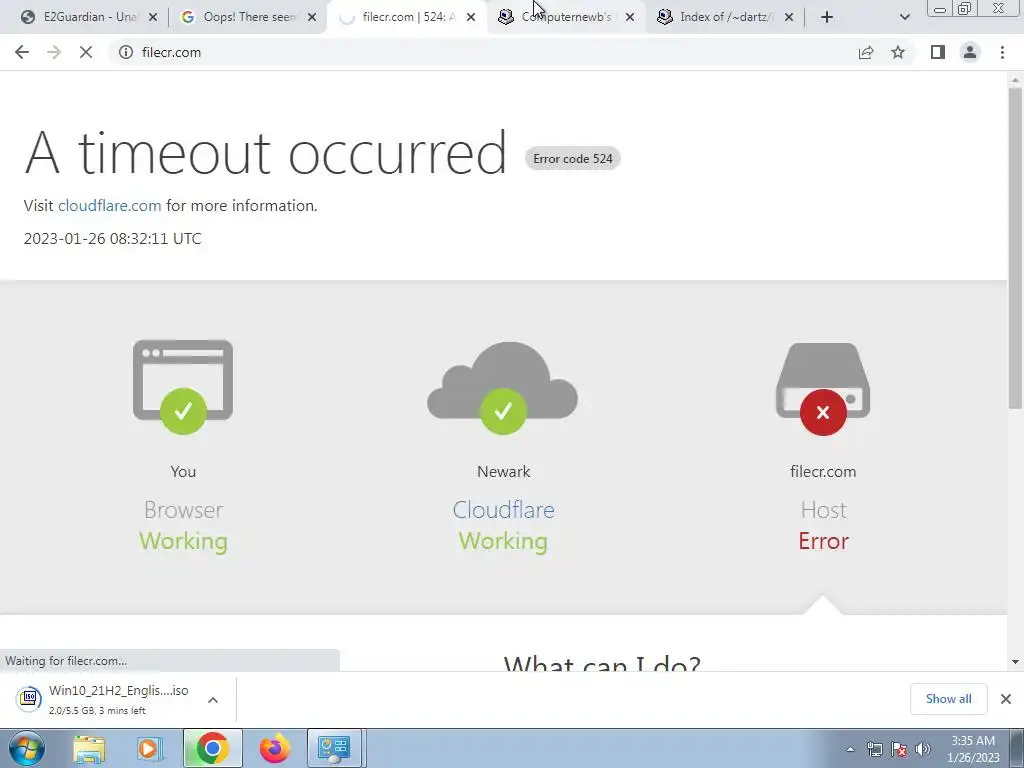The height and width of the screenshot is (768, 1024).
Task: Bookmark this tab with the star icon
Action: [898, 52]
